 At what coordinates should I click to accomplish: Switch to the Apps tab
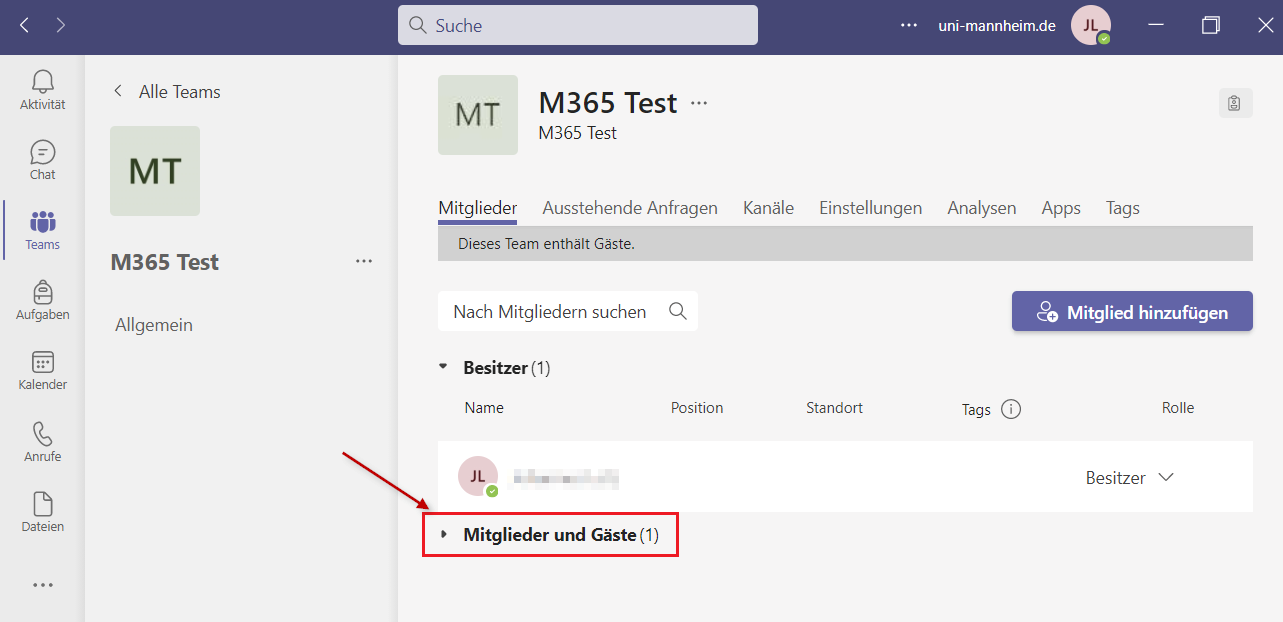(1061, 208)
